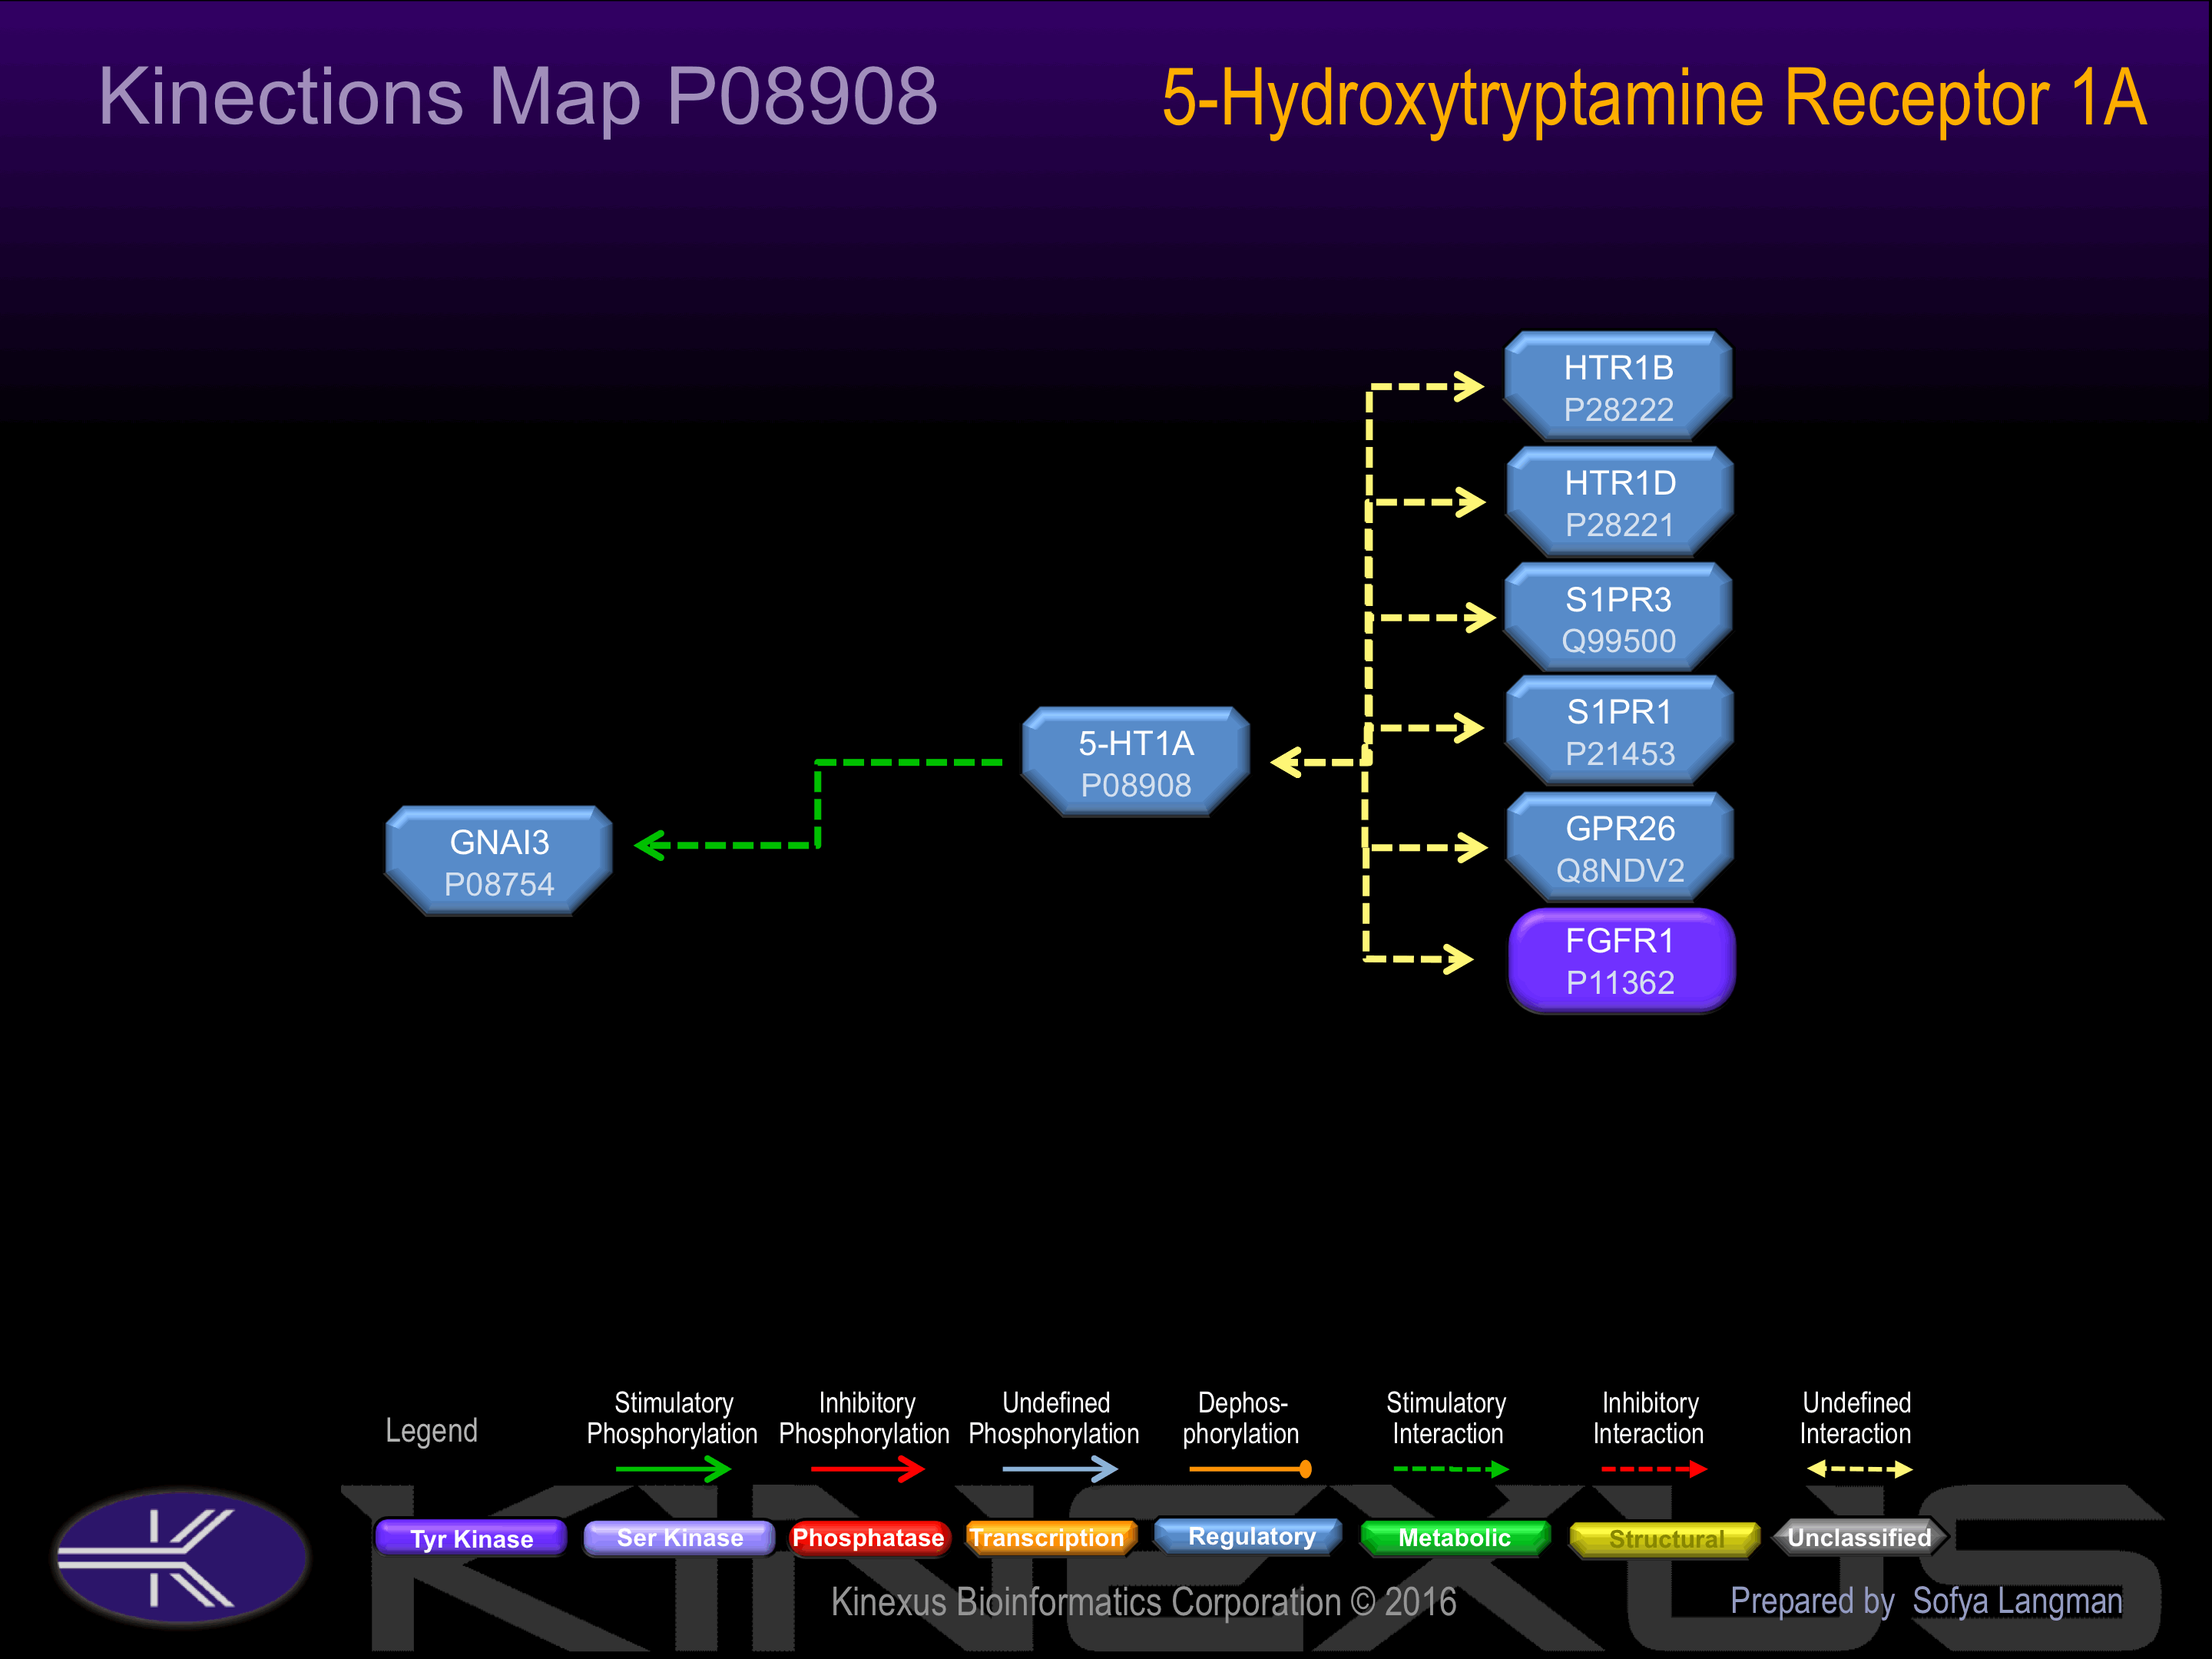The width and height of the screenshot is (2212, 1659).
Task: Open the S1PR3 Q99500 node
Action: pos(1618,618)
